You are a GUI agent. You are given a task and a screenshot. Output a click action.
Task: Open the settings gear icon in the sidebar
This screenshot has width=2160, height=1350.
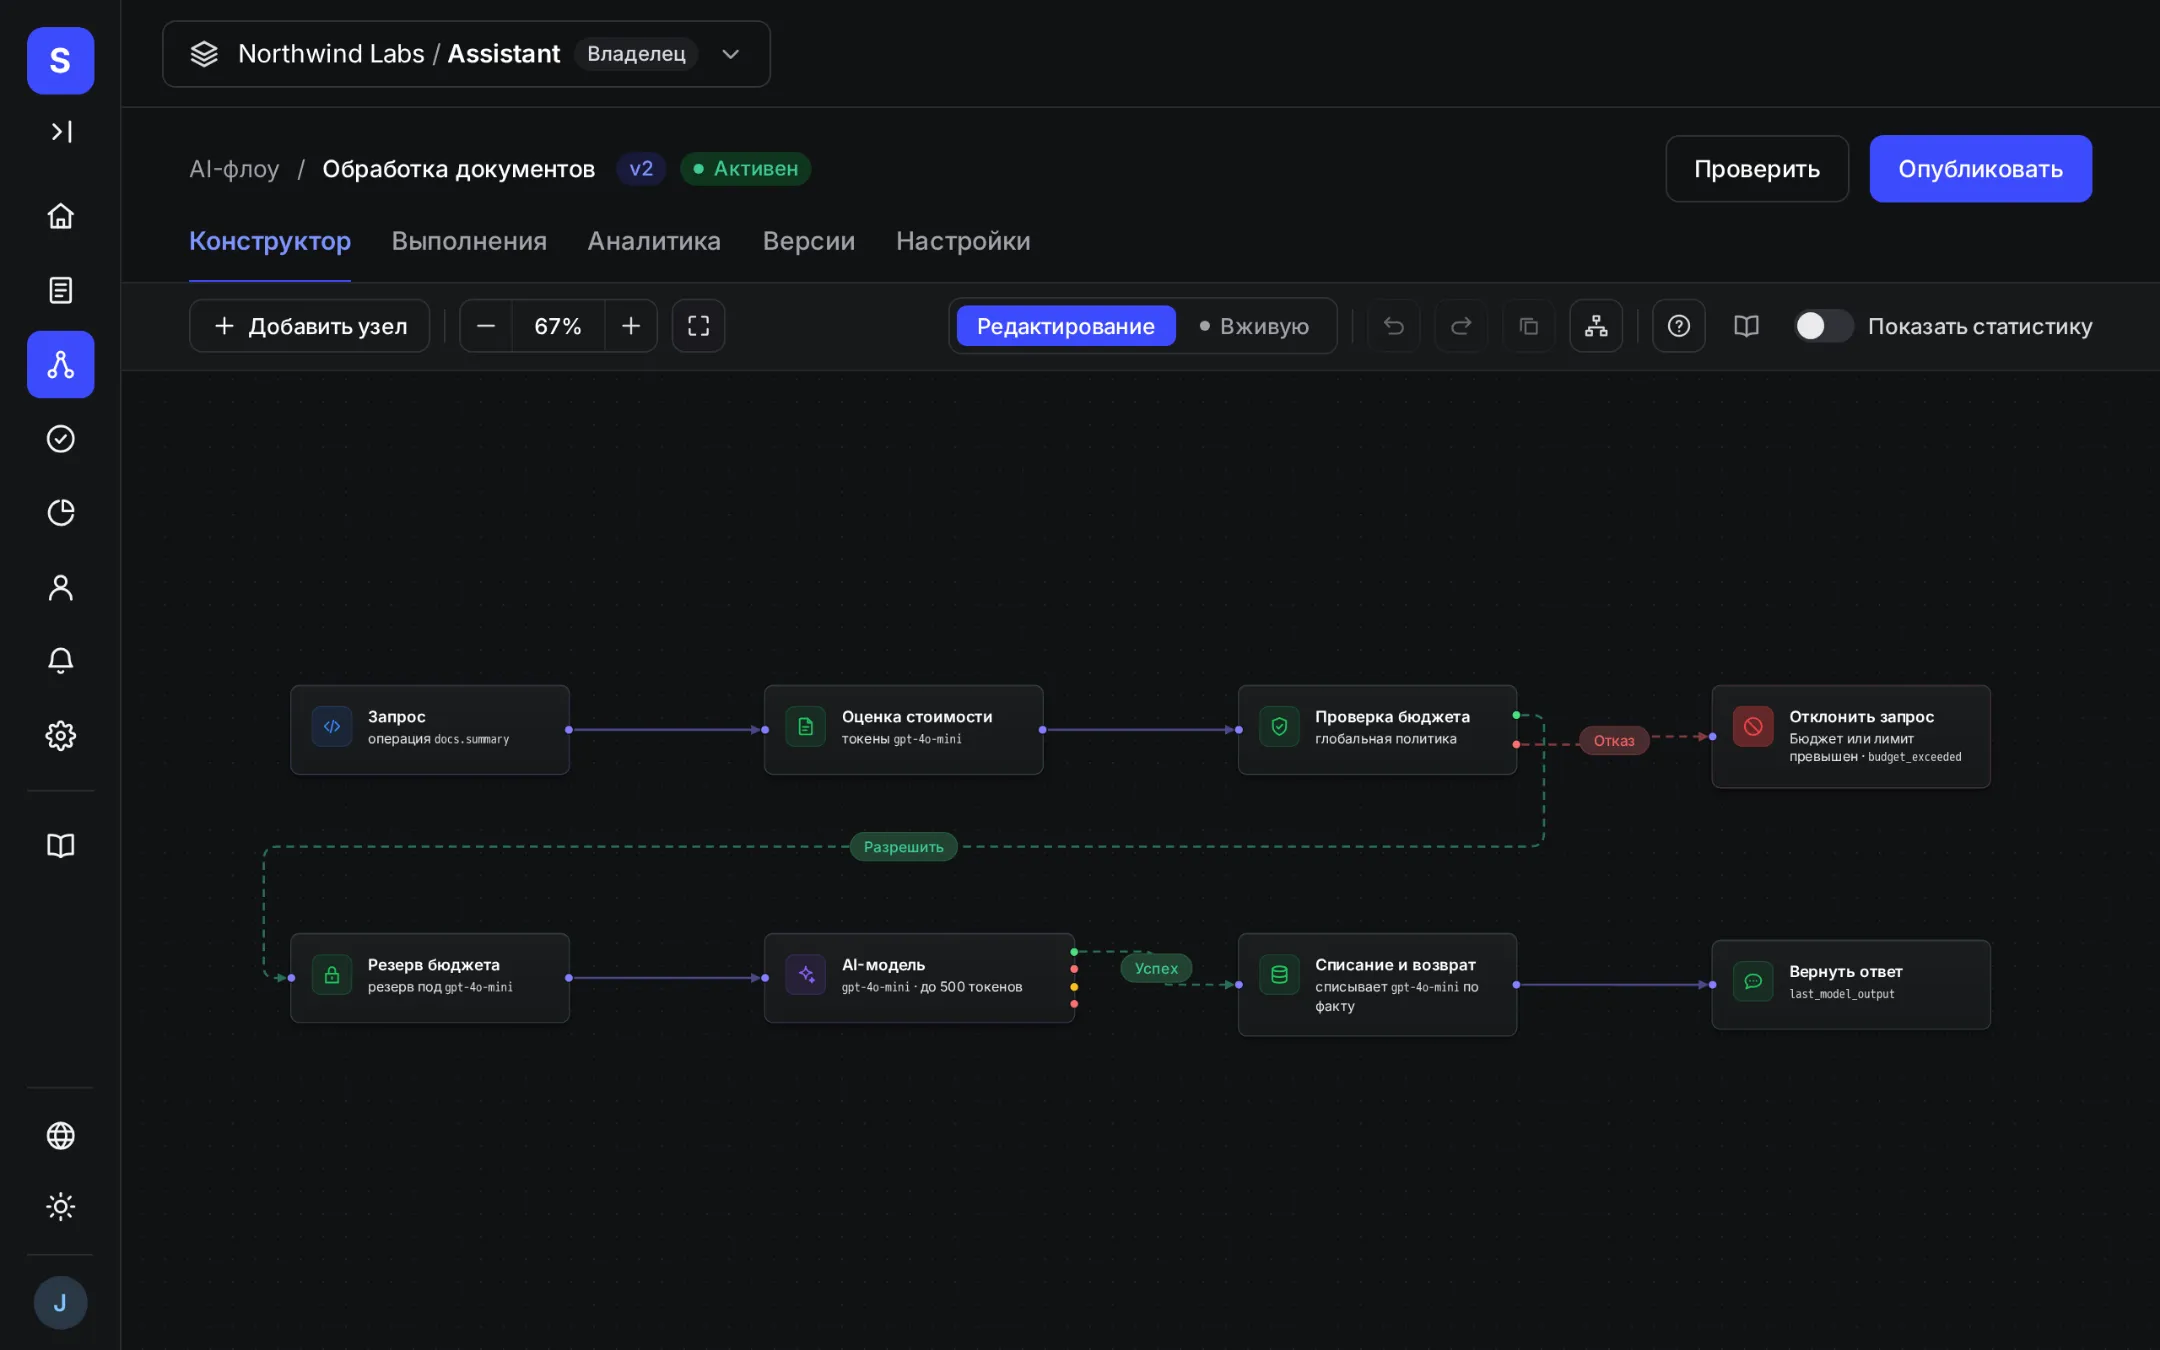(x=61, y=735)
